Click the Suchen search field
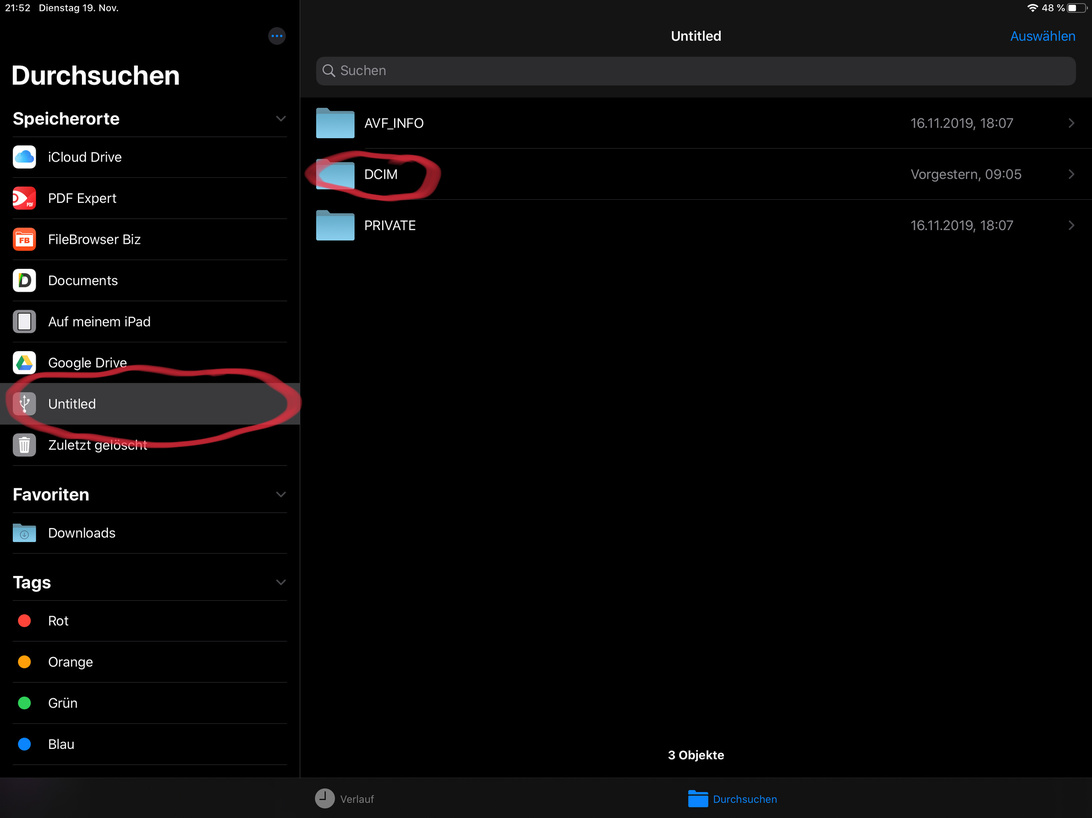1092x818 pixels. click(x=695, y=71)
